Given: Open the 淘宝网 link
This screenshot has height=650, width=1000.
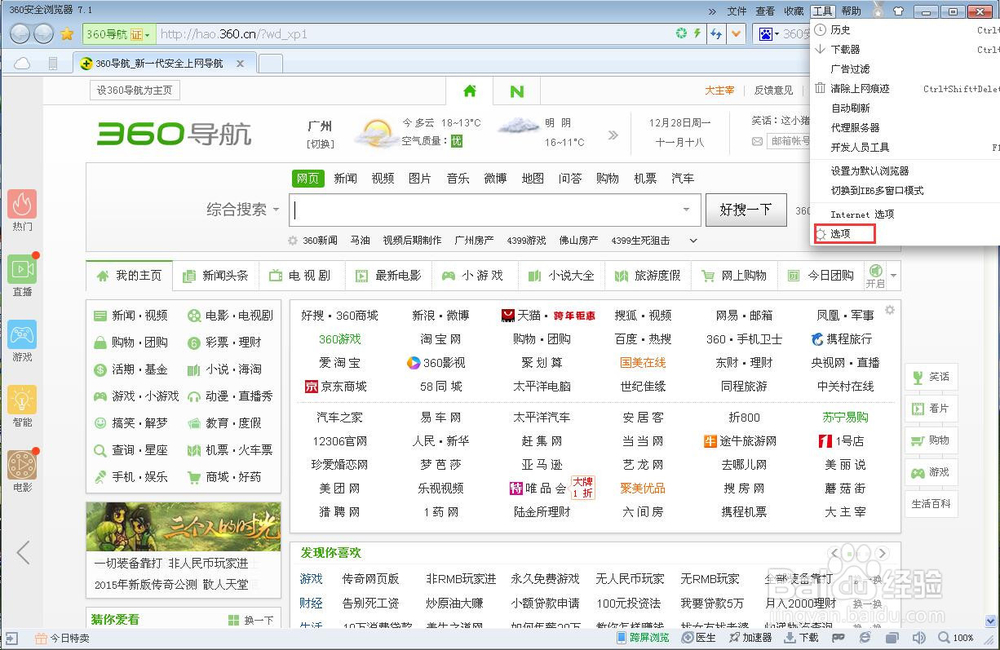Looking at the screenshot, I should pos(440,339).
